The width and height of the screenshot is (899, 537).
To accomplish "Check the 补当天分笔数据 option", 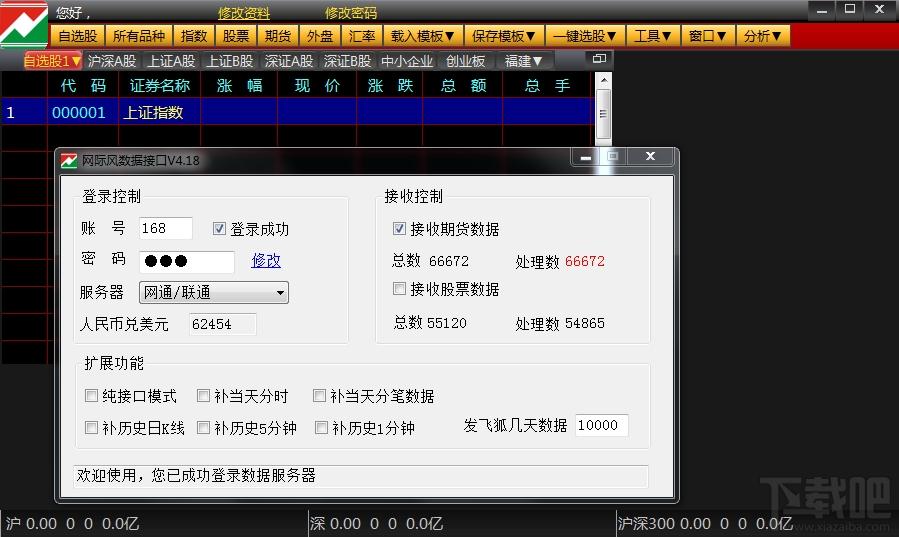I will coord(319,395).
